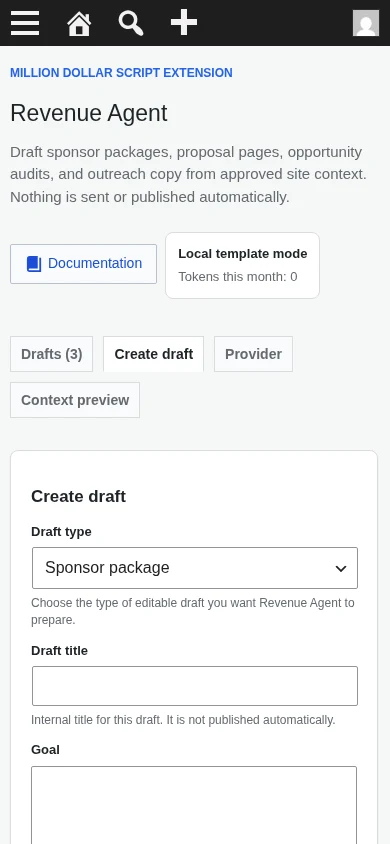Click the plus create-new icon
This screenshot has width=390, height=844.
[184, 23]
